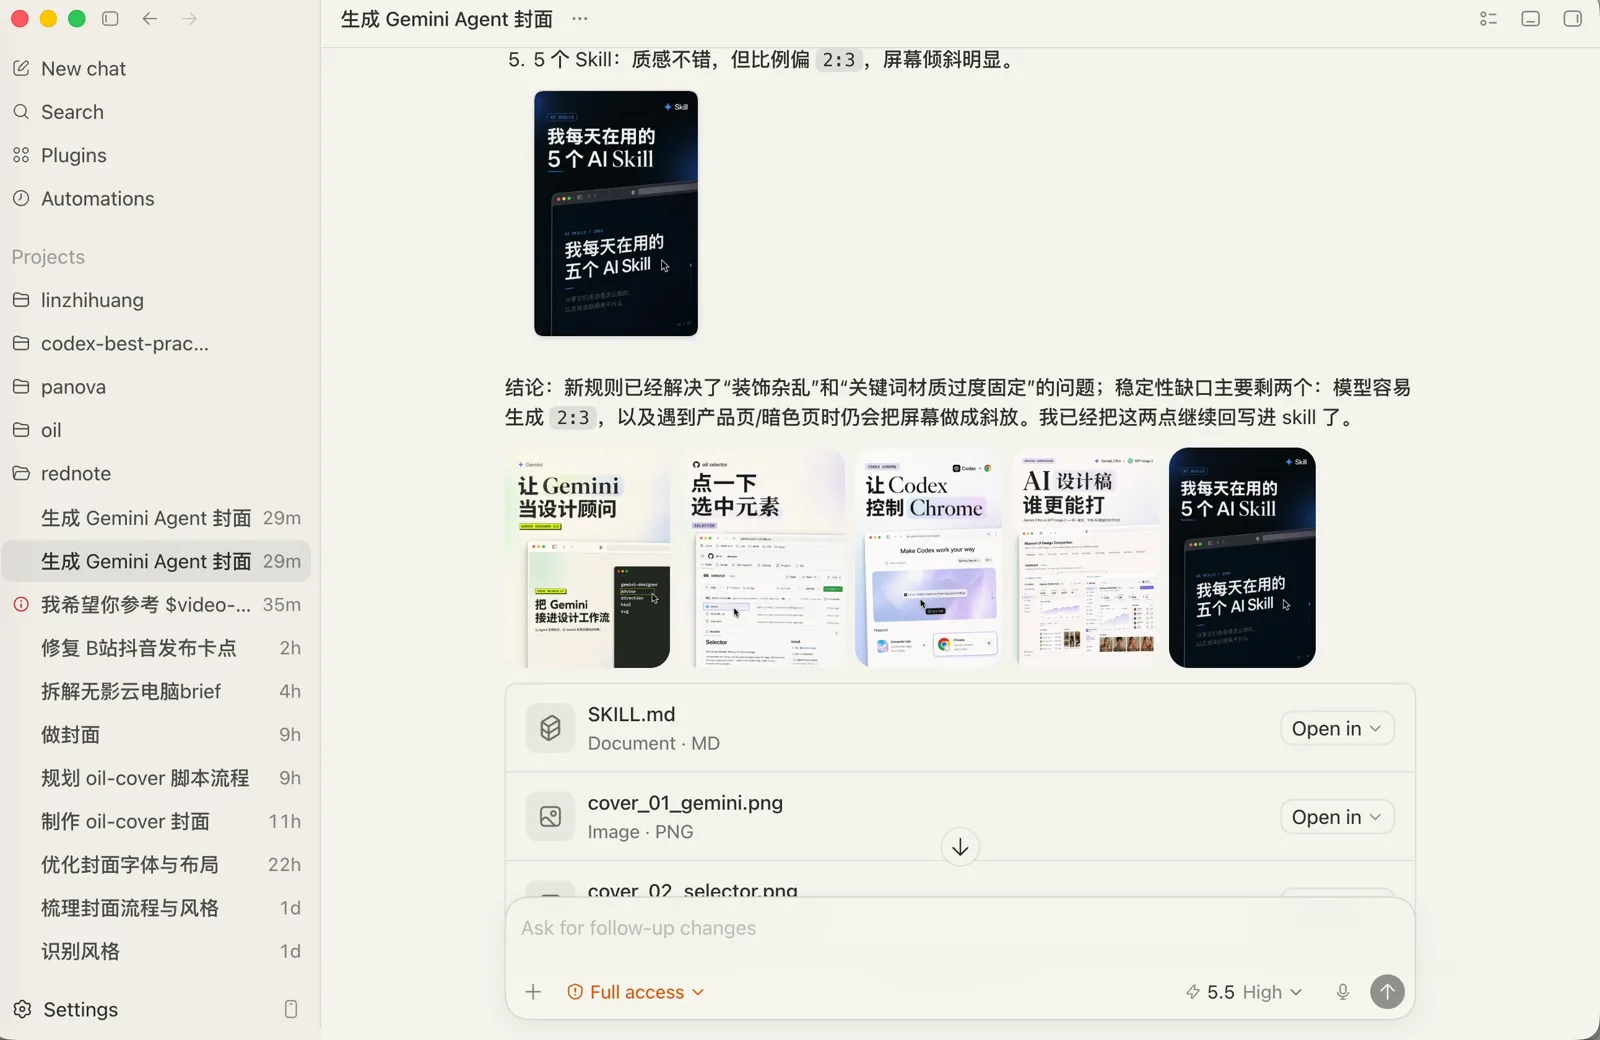Open the 5个 AI Skill thumbnail in gallery row

pos(1242,558)
